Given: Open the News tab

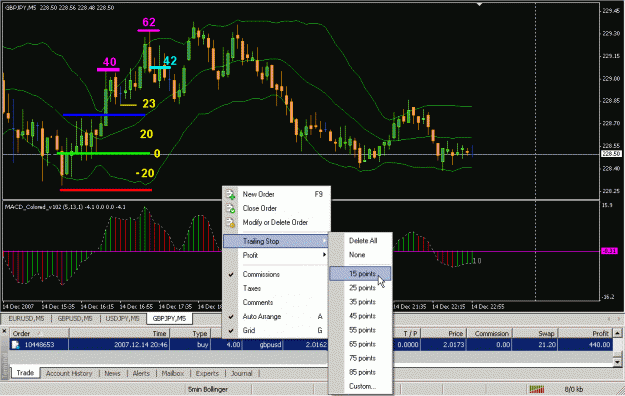Looking at the screenshot, I should pyautogui.click(x=112, y=373).
